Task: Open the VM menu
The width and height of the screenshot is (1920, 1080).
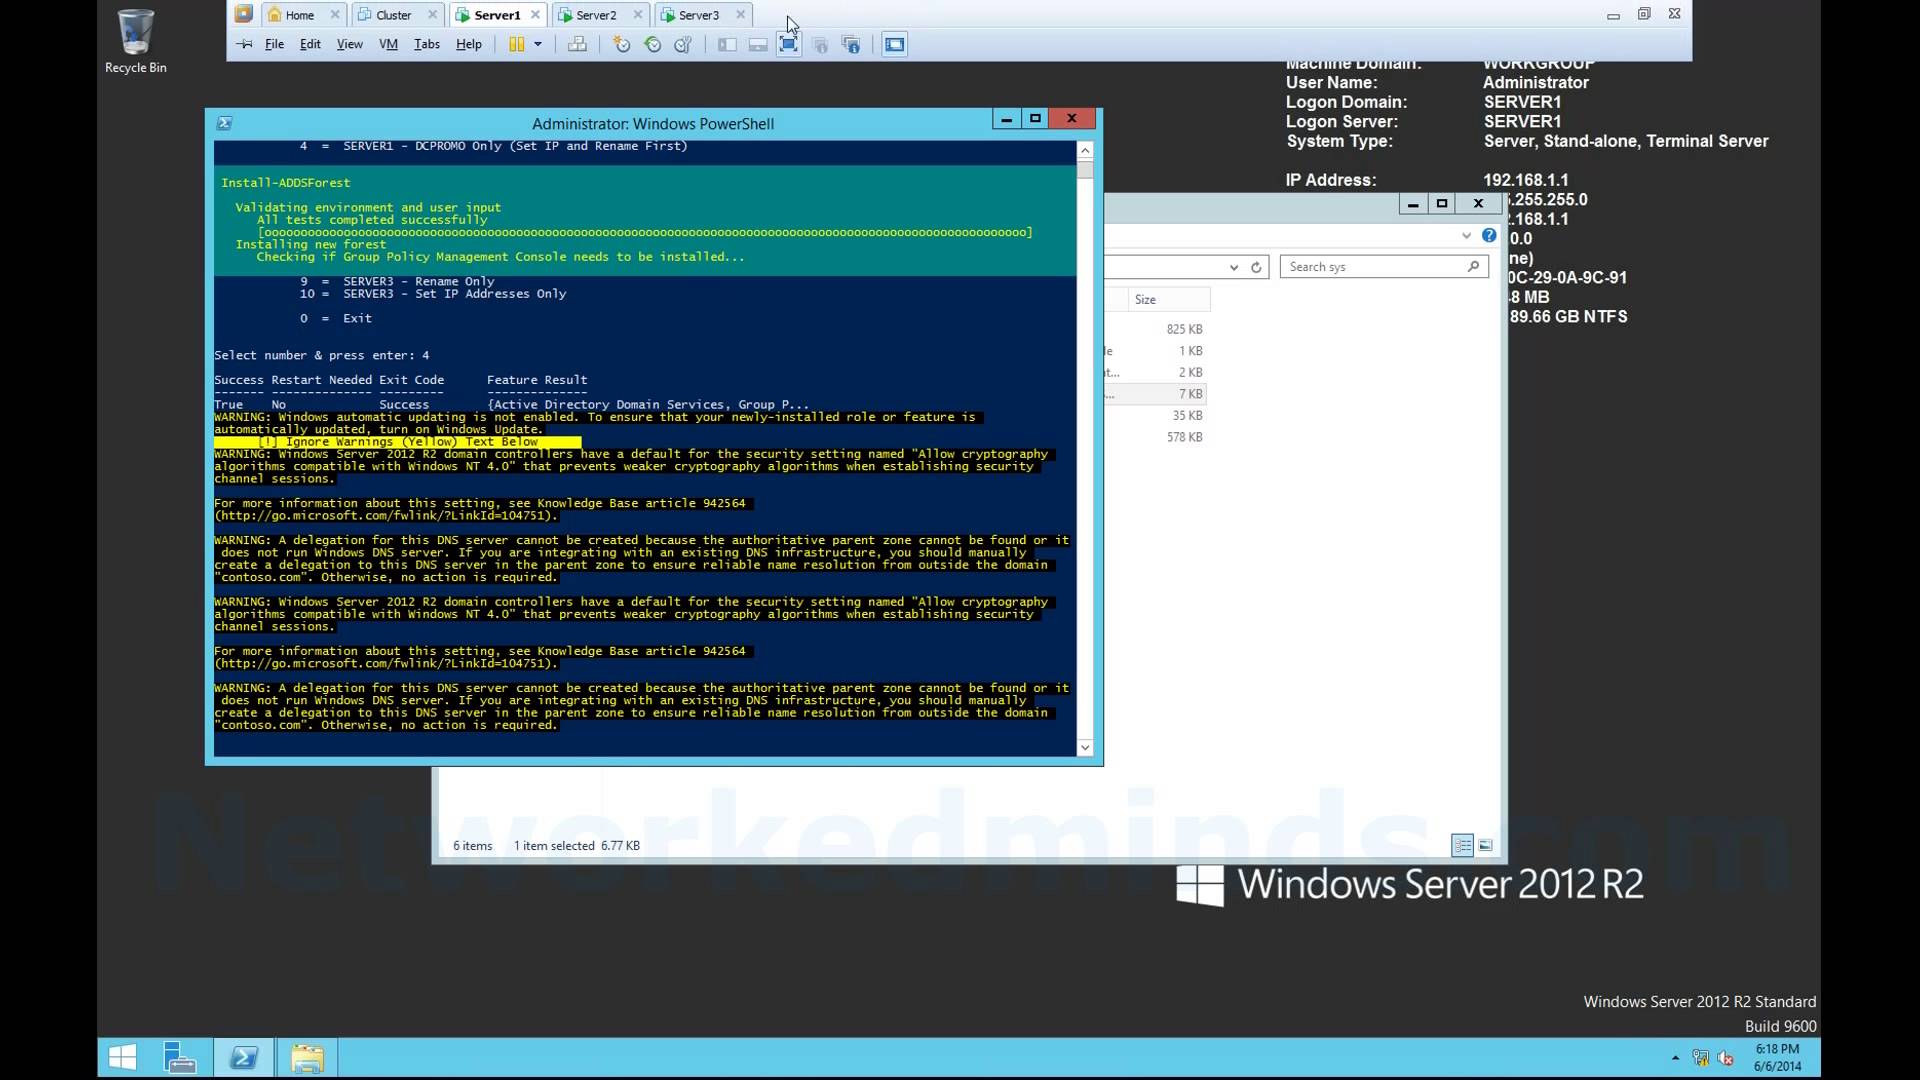Action: (388, 44)
